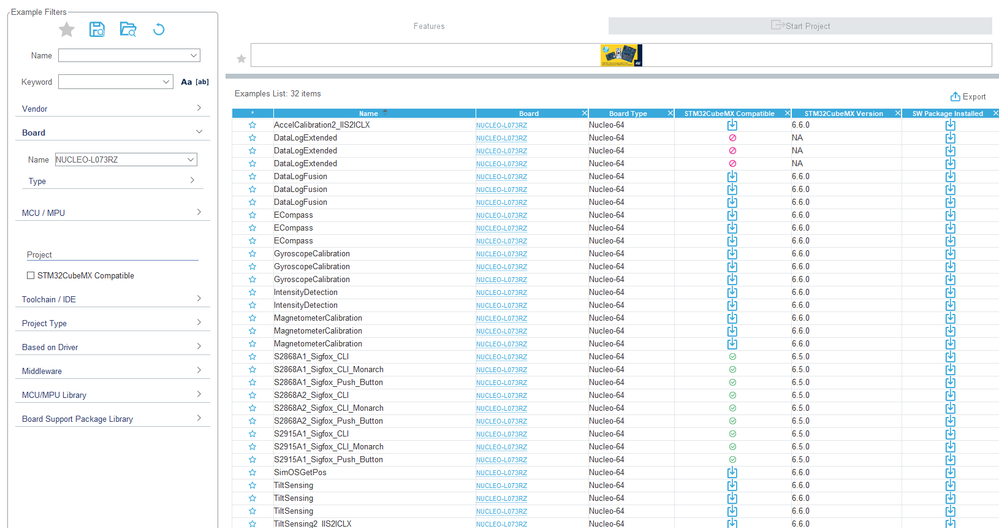Click the Export button
The image size is (999, 528).
pyautogui.click(x=968, y=97)
